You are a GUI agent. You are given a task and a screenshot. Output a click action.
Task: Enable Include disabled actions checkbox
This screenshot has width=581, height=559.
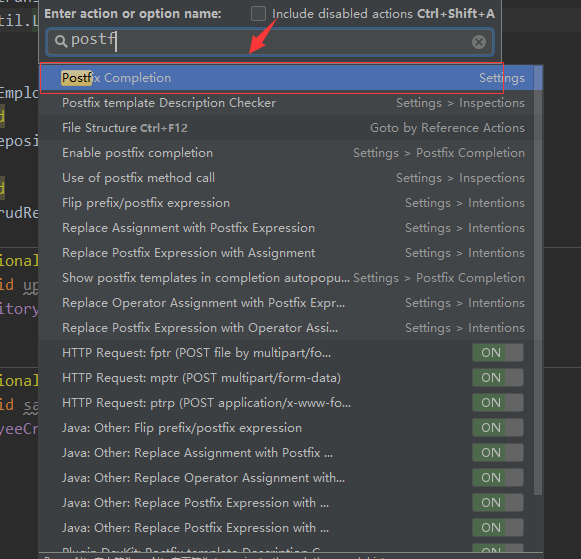[258, 14]
